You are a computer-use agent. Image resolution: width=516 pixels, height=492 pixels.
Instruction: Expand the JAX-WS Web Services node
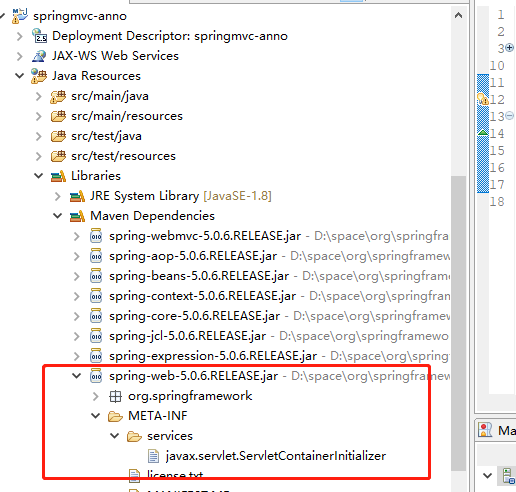(x=20, y=56)
